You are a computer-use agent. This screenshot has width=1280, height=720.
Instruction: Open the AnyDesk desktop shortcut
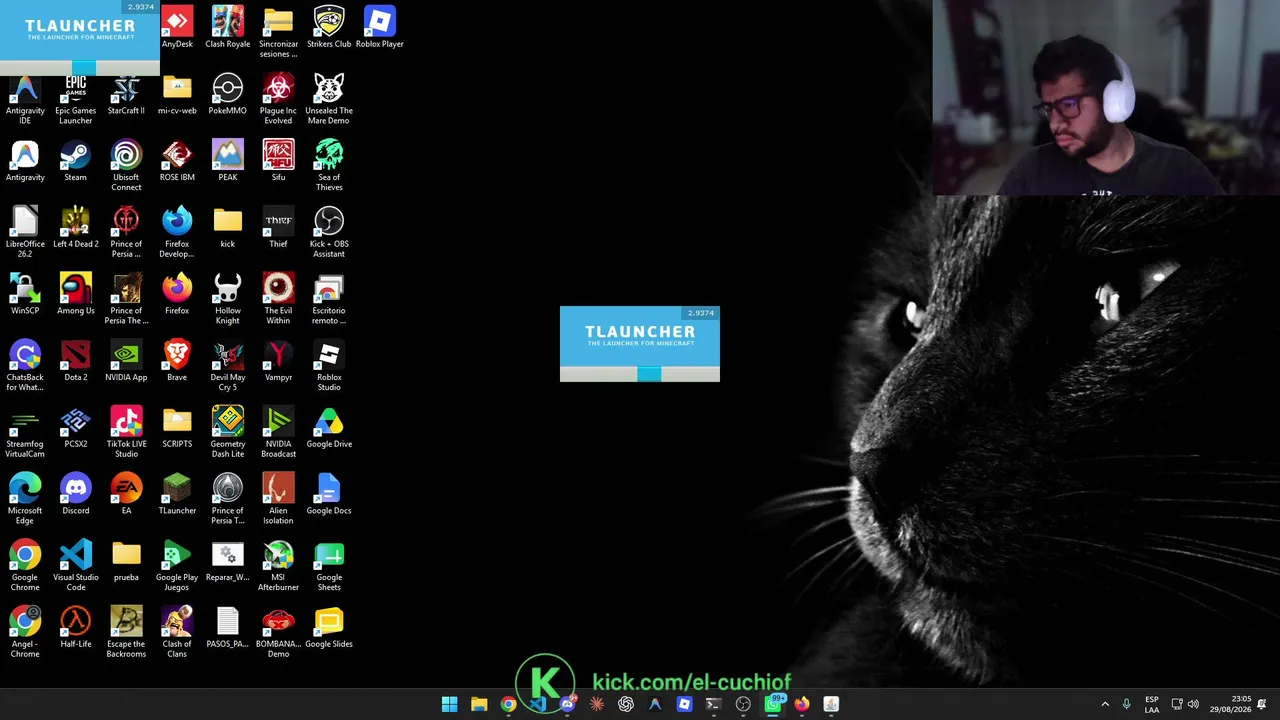pos(177,28)
